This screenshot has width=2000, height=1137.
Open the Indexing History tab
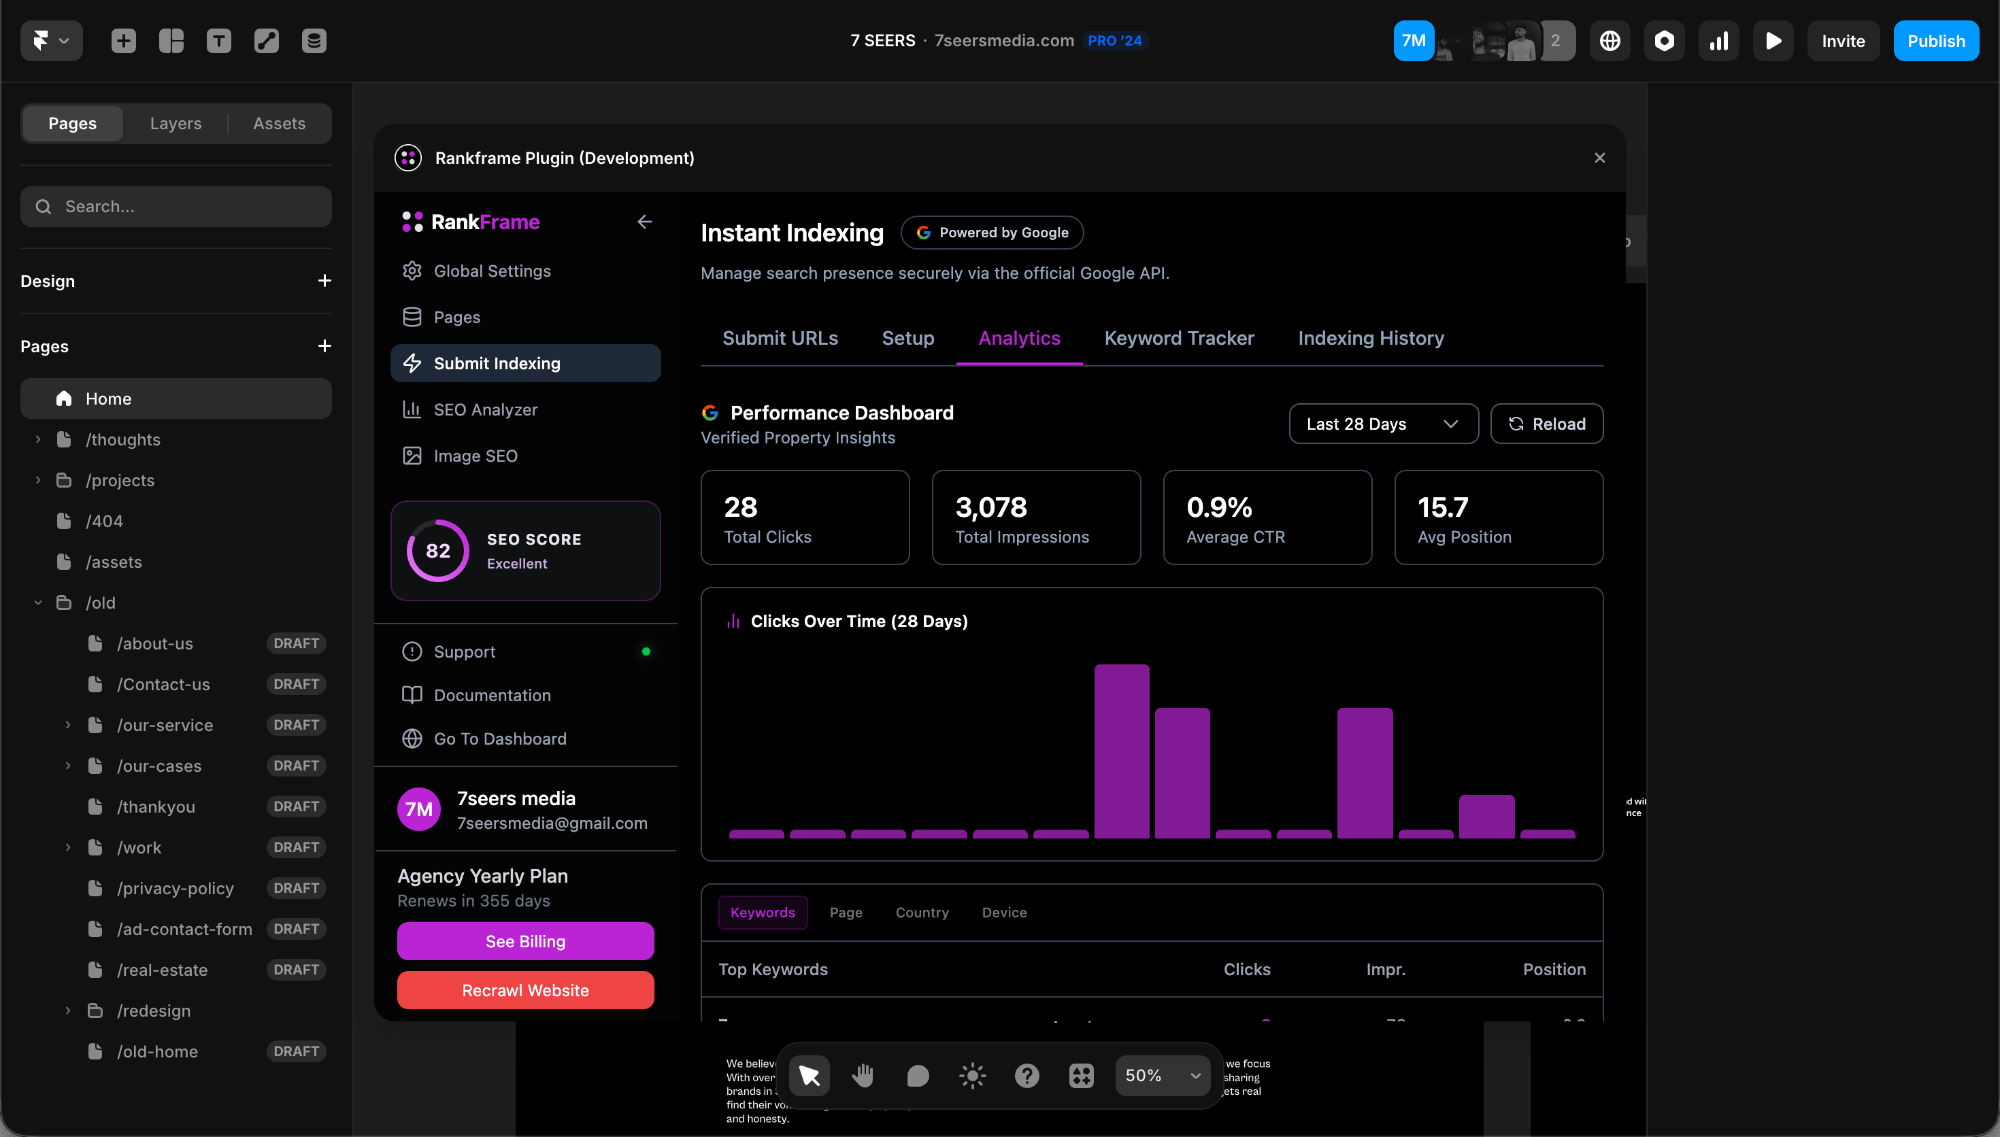tap(1371, 338)
